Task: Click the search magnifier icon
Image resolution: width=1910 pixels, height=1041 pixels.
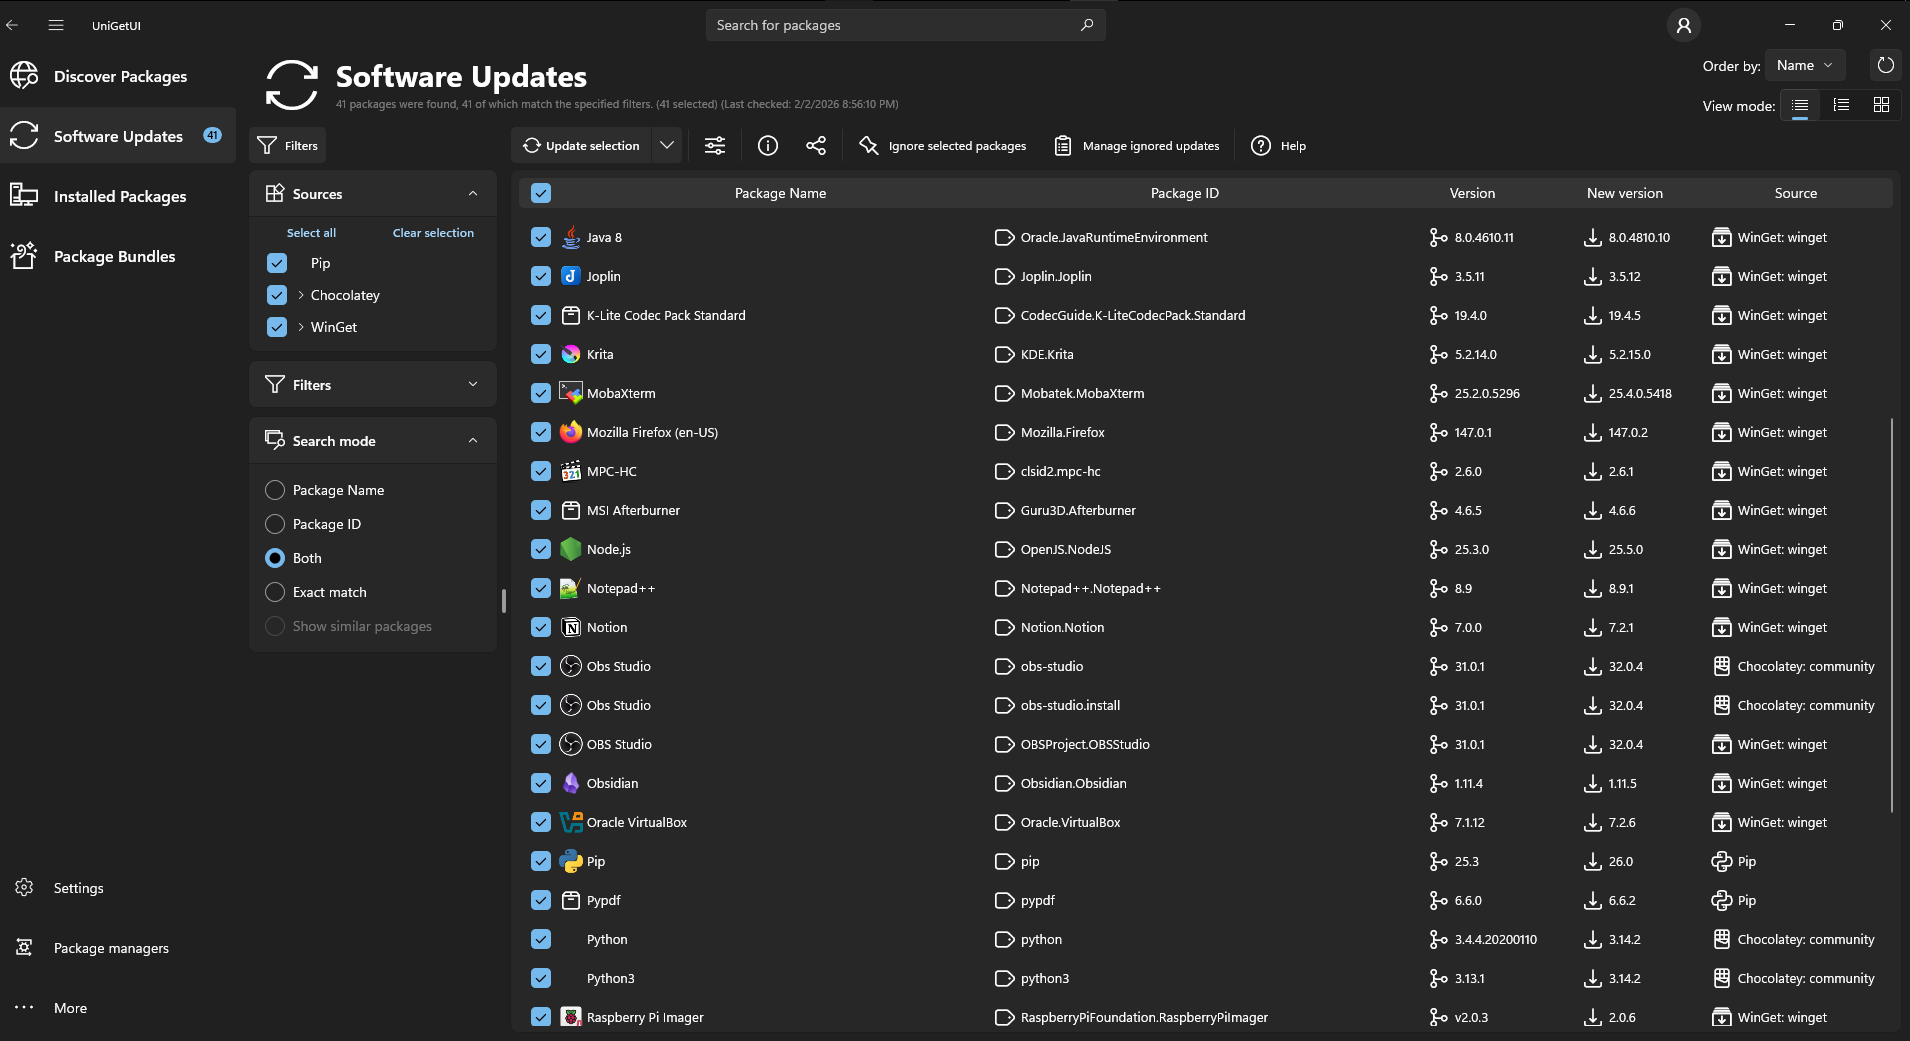Action: [x=1087, y=25]
